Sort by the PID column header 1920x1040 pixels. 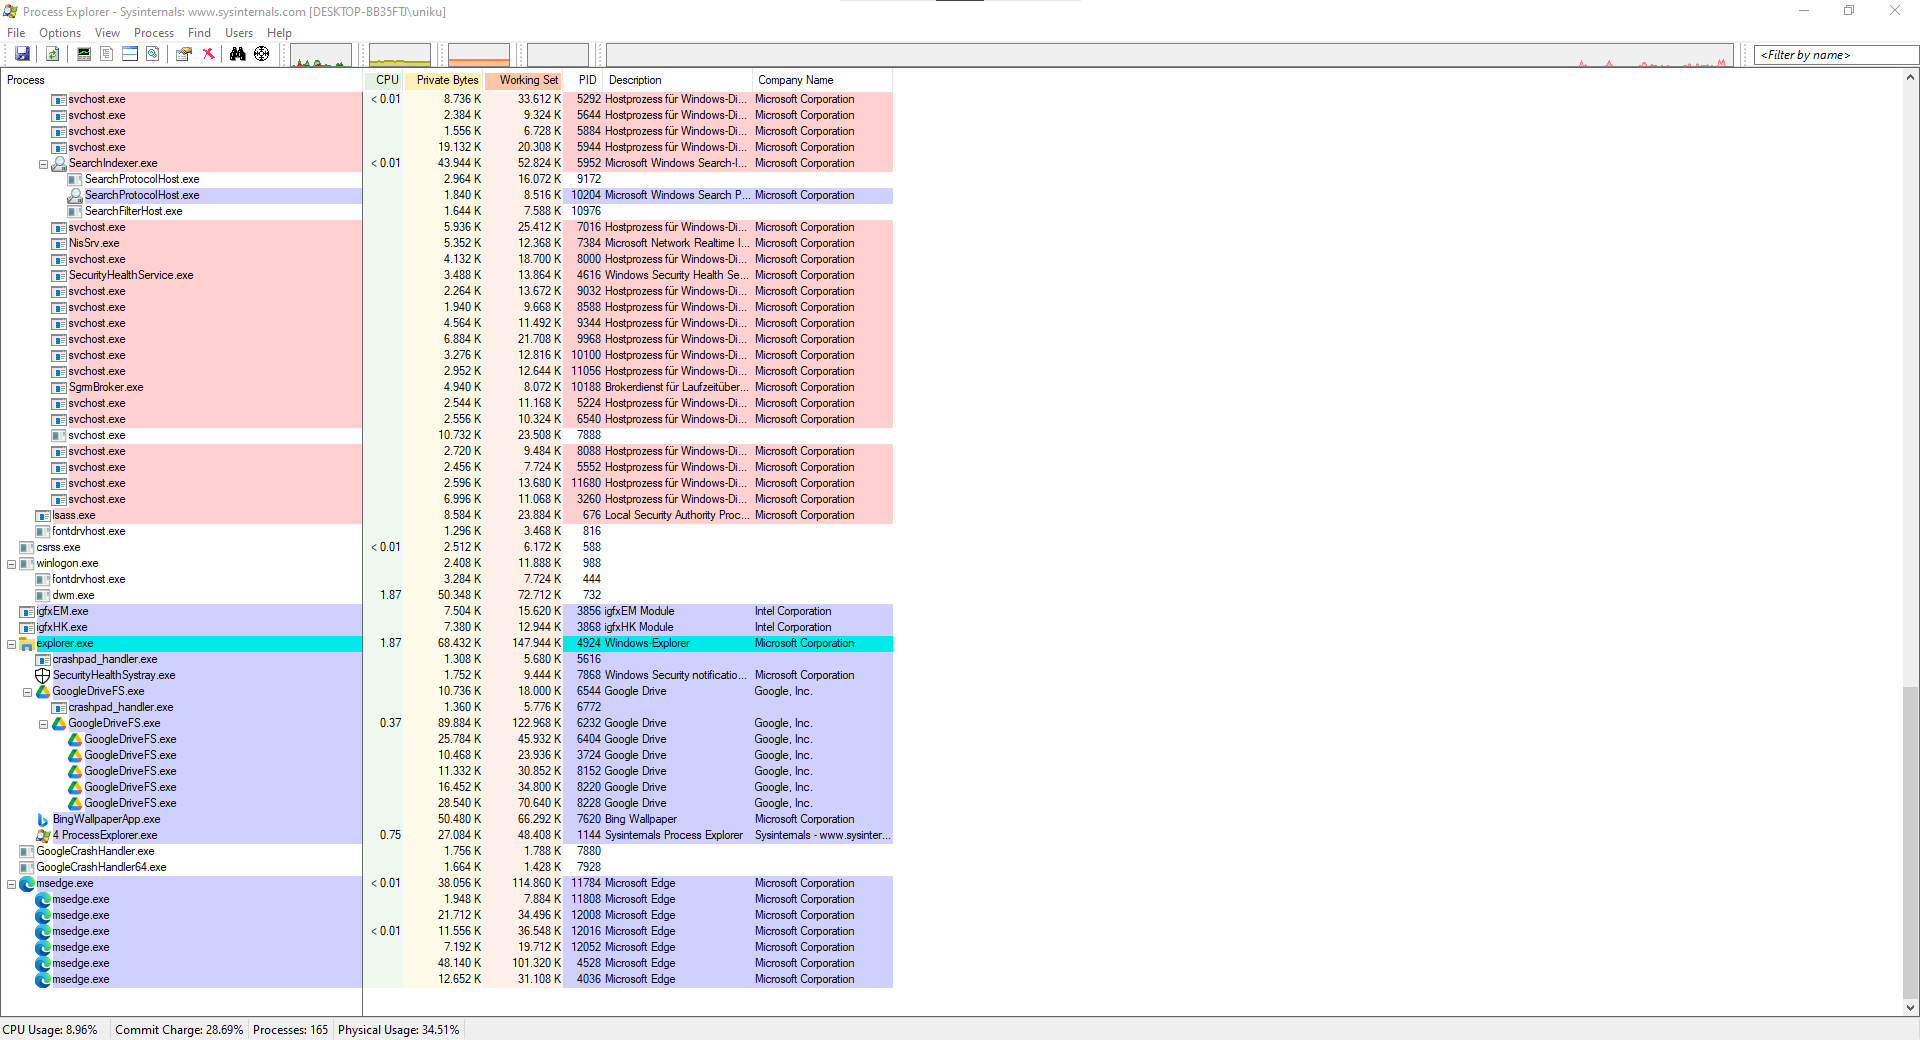click(x=584, y=80)
